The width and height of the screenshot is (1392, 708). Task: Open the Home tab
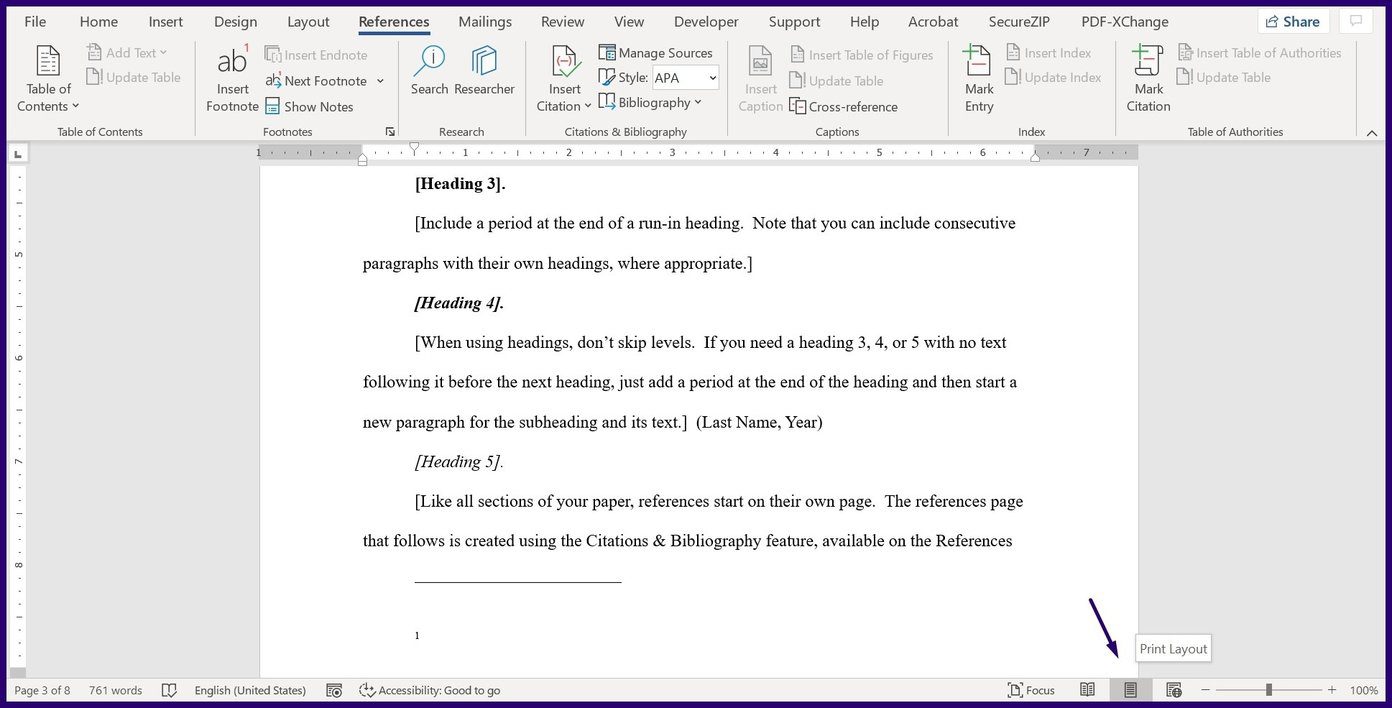click(x=99, y=21)
